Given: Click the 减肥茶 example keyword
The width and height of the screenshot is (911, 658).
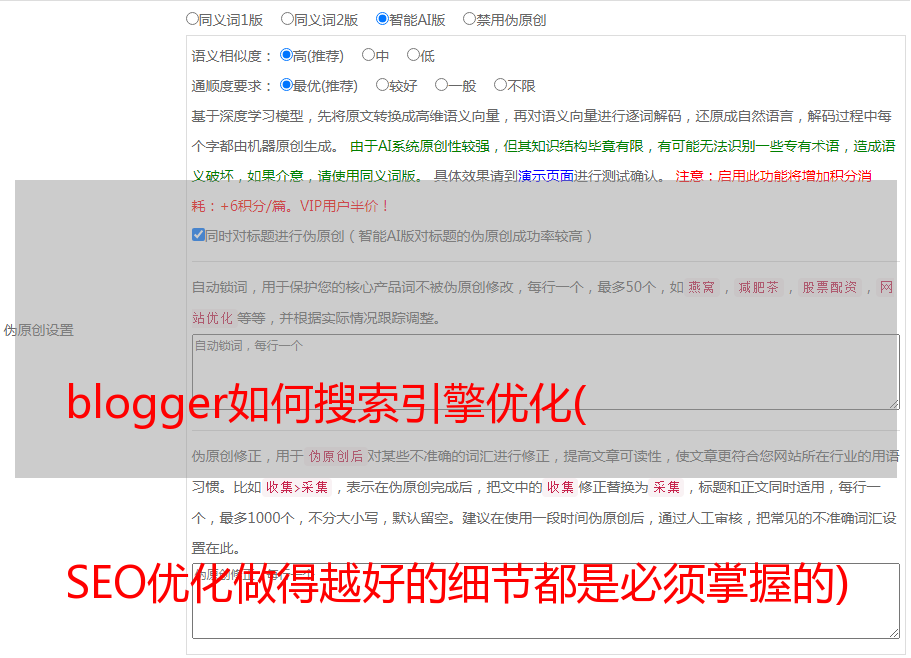Looking at the screenshot, I should coord(759,287).
